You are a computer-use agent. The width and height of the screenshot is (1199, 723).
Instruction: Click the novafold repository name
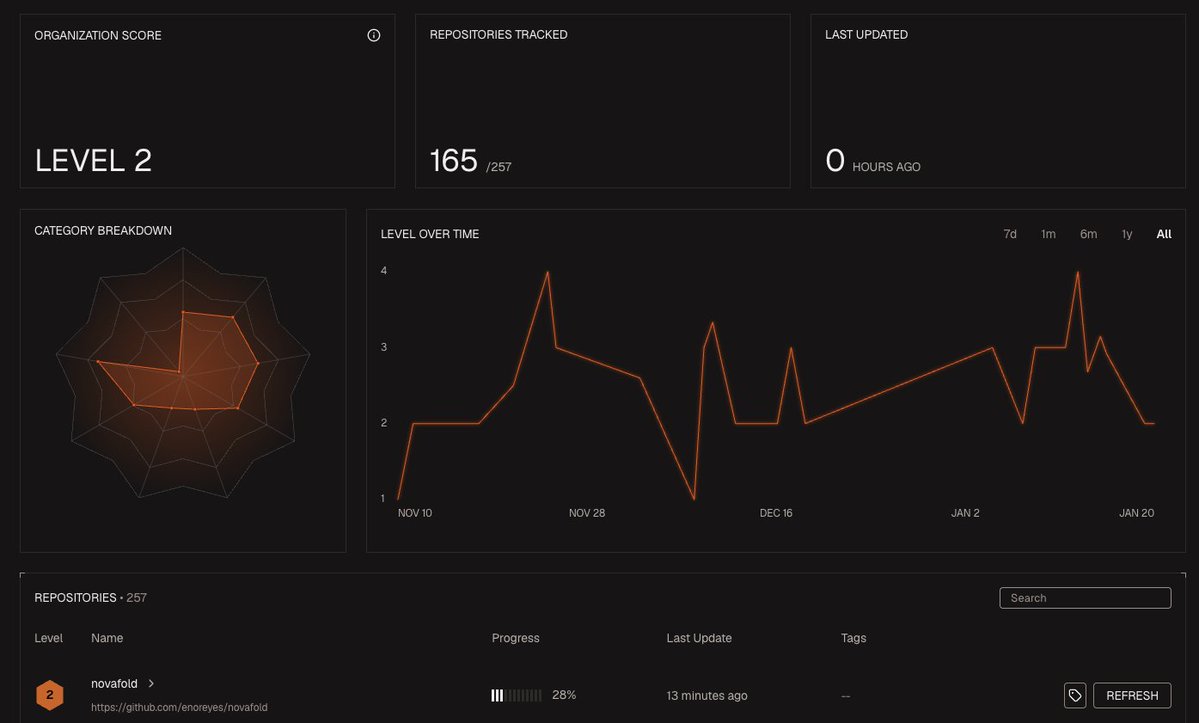(x=113, y=683)
